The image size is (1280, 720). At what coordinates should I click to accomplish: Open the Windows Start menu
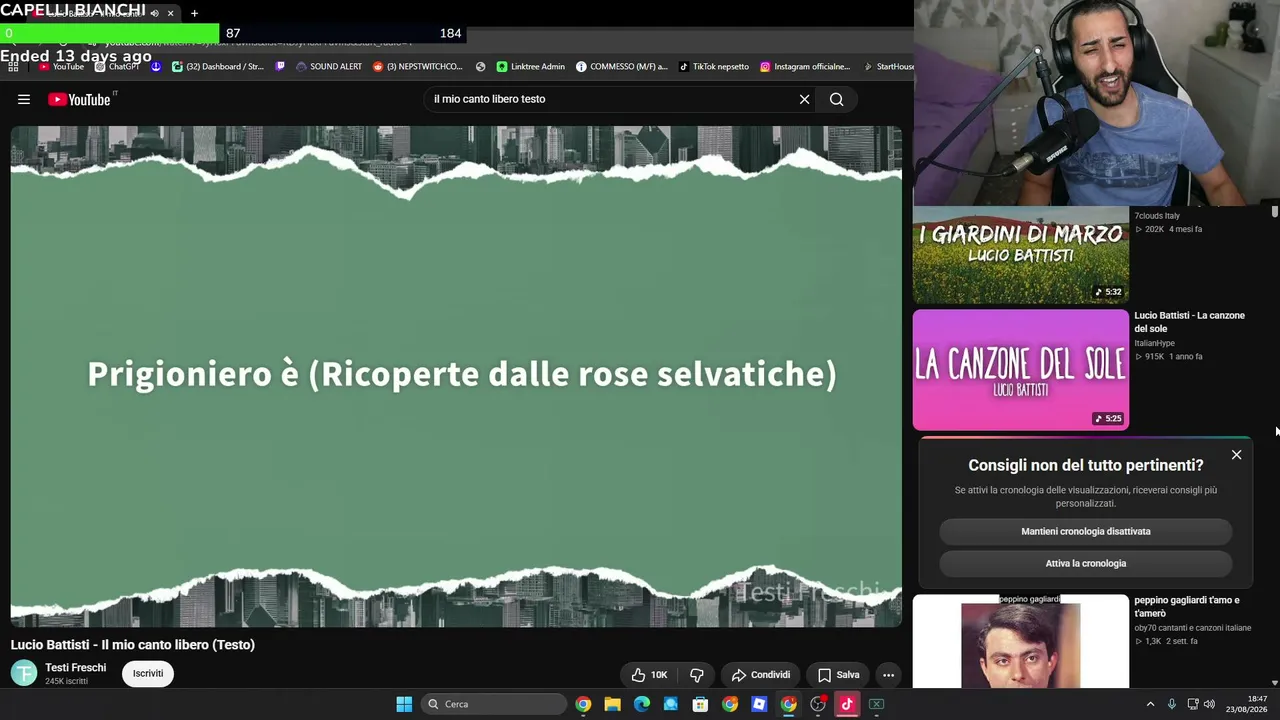tap(404, 704)
